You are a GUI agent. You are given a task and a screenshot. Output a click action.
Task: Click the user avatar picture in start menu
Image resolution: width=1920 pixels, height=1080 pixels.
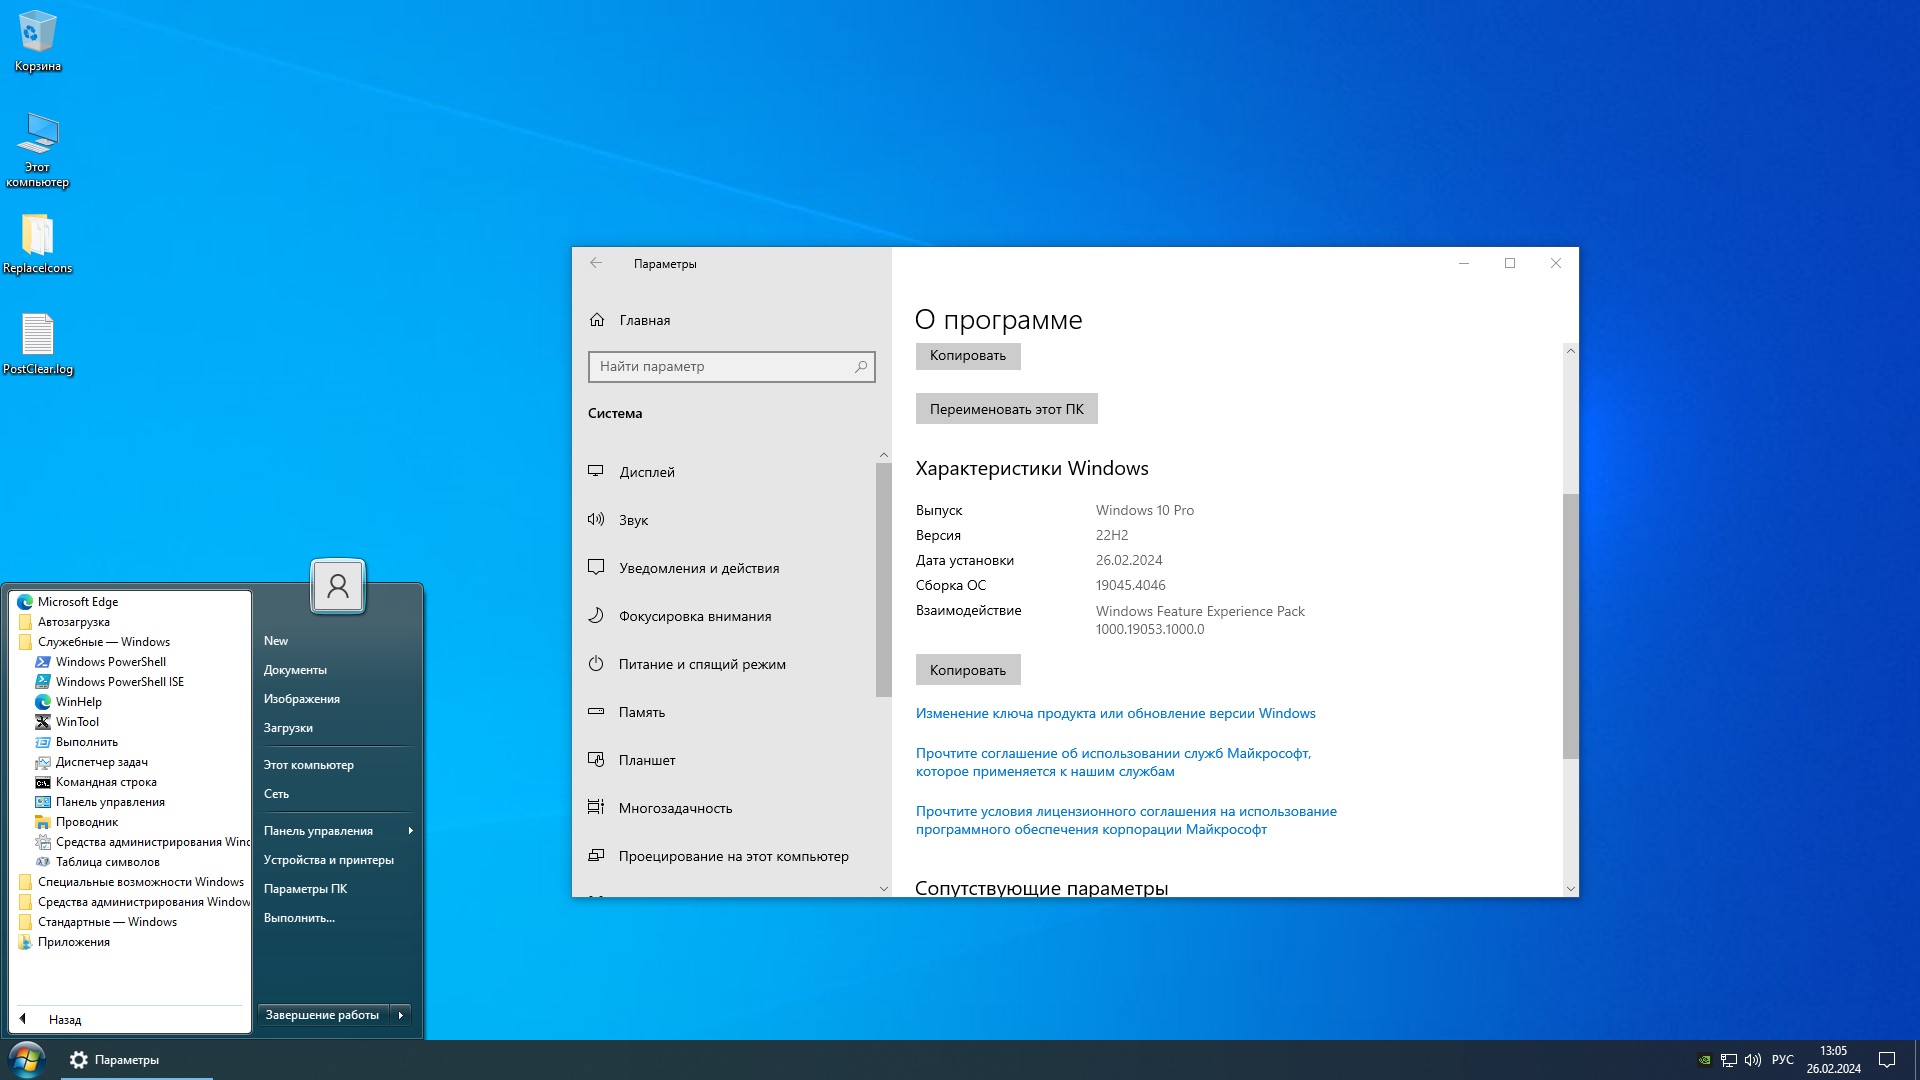[338, 586]
